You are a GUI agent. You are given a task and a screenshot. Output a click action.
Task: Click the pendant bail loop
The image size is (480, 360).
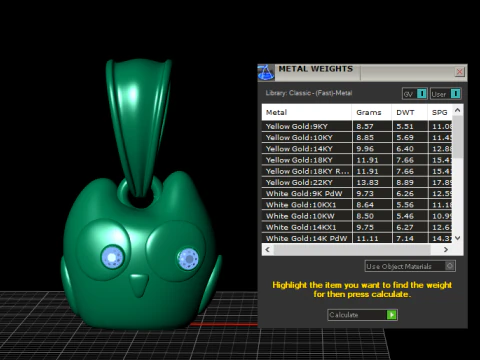tap(138, 128)
